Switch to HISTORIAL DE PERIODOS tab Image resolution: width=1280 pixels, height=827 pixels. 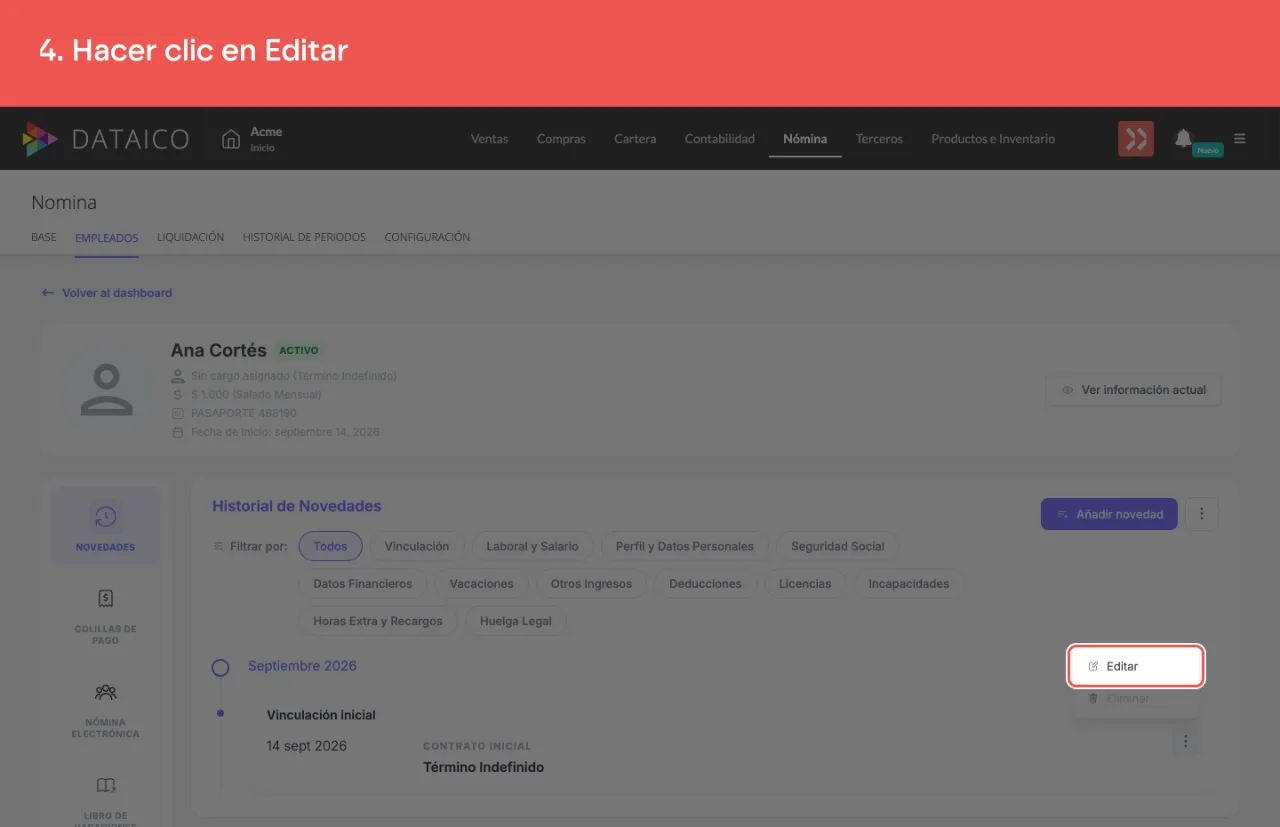coord(304,237)
